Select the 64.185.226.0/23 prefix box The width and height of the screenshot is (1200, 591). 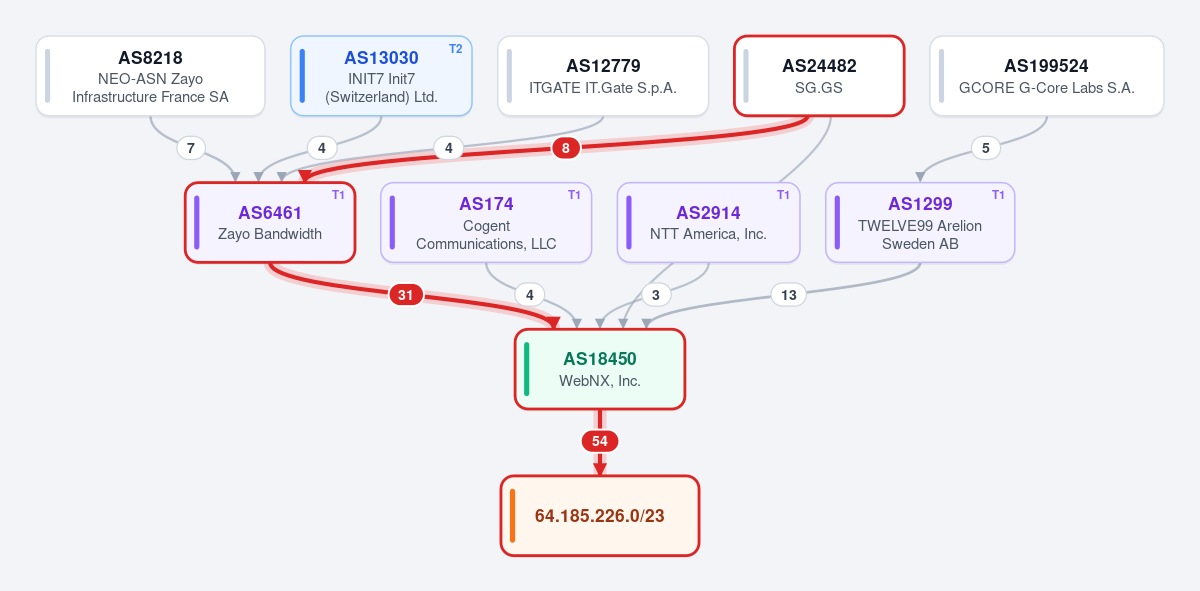pyautogui.click(x=600, y=516)
